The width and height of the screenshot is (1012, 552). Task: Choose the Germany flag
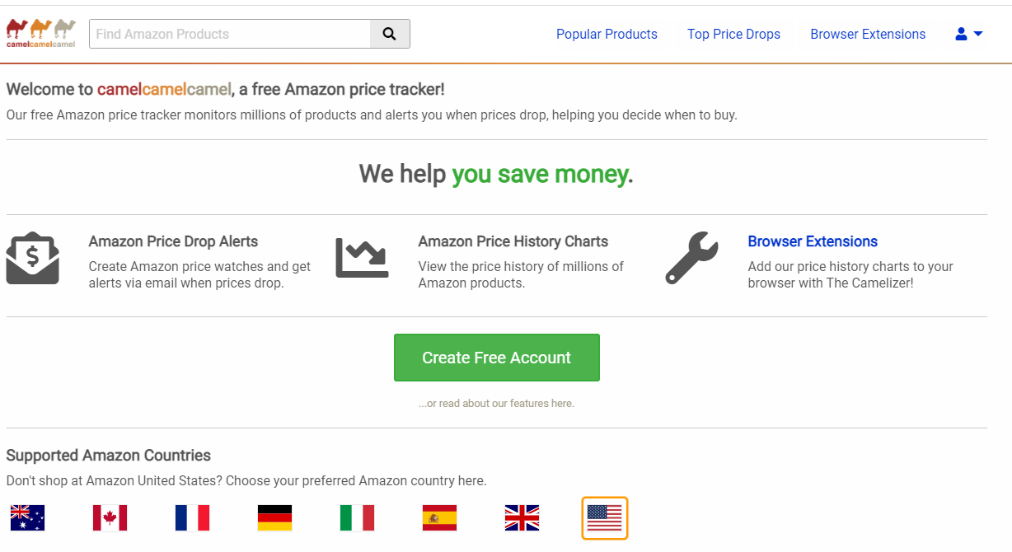tap(274, 517)
